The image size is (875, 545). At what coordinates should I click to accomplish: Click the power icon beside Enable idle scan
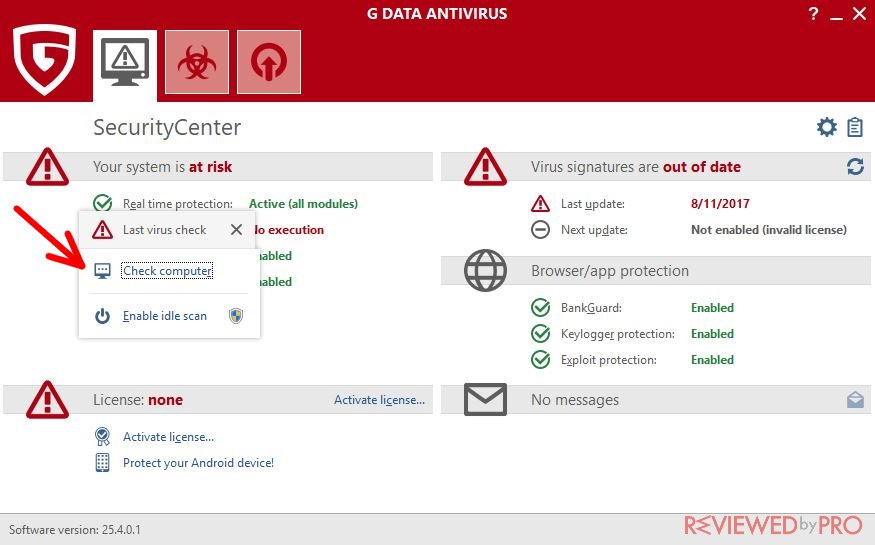(x=102, y=316)
